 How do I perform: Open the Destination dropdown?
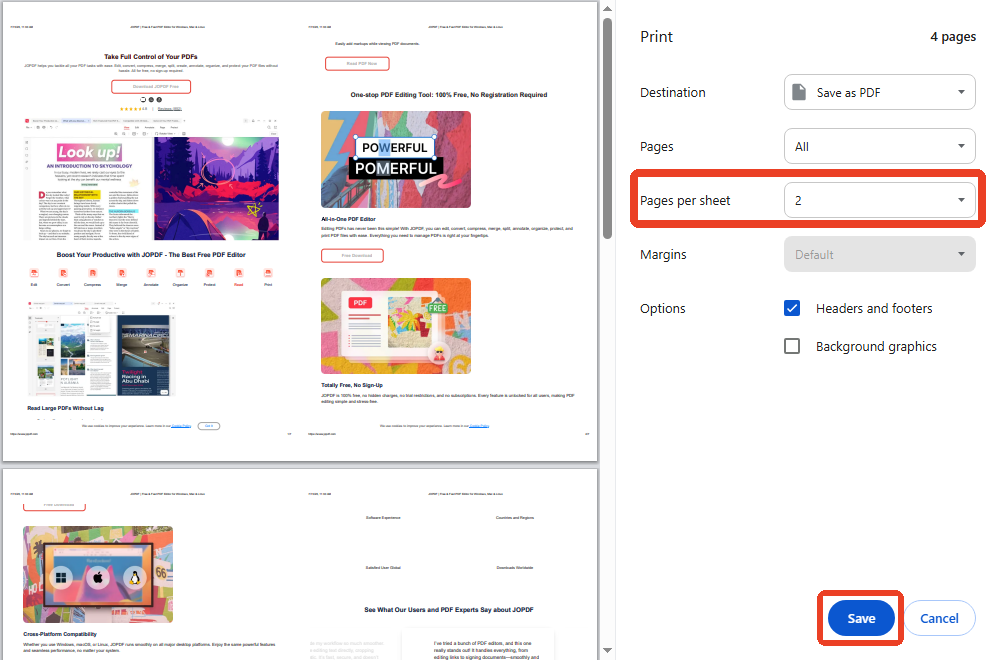(879, 92)
